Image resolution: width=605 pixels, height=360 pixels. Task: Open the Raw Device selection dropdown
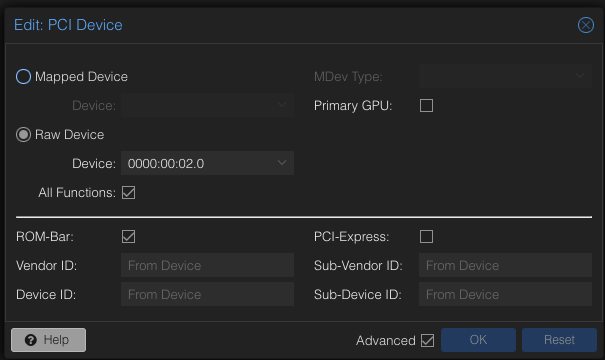[x=282, y=163]
